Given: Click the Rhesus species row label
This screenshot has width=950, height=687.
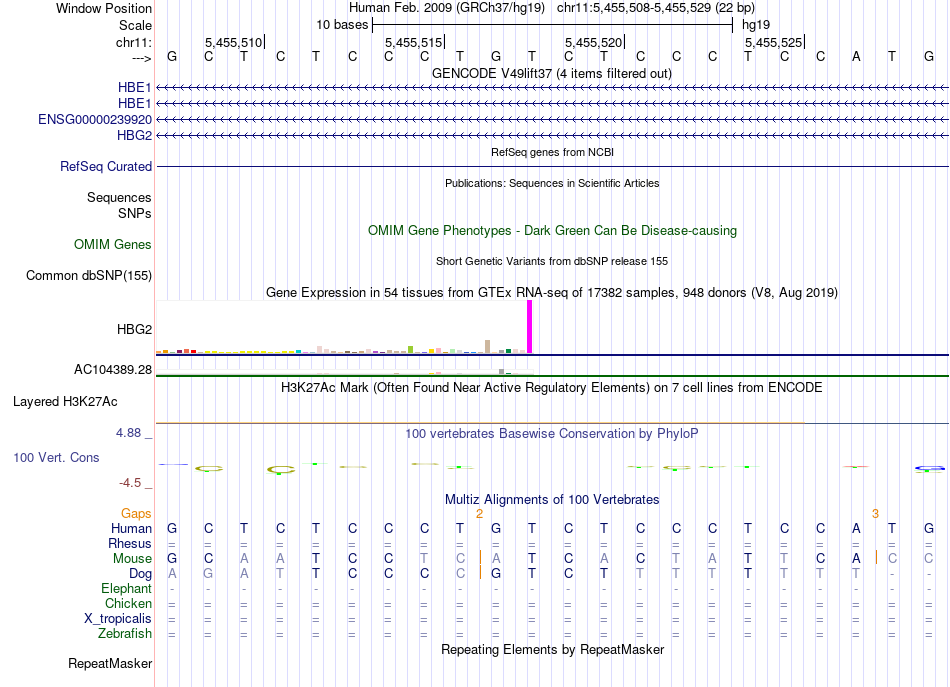Looking at the screenshot, I should [130, 543].
